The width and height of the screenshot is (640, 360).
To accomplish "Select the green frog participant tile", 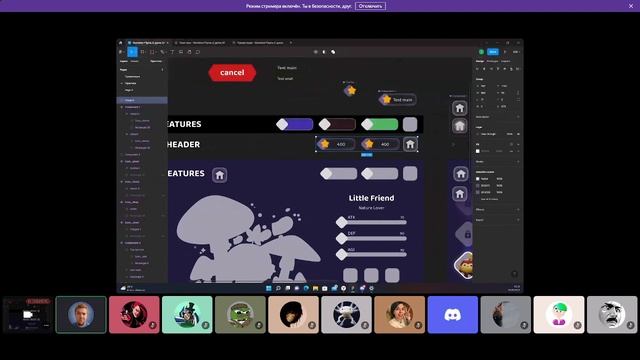I will (240, 315).
